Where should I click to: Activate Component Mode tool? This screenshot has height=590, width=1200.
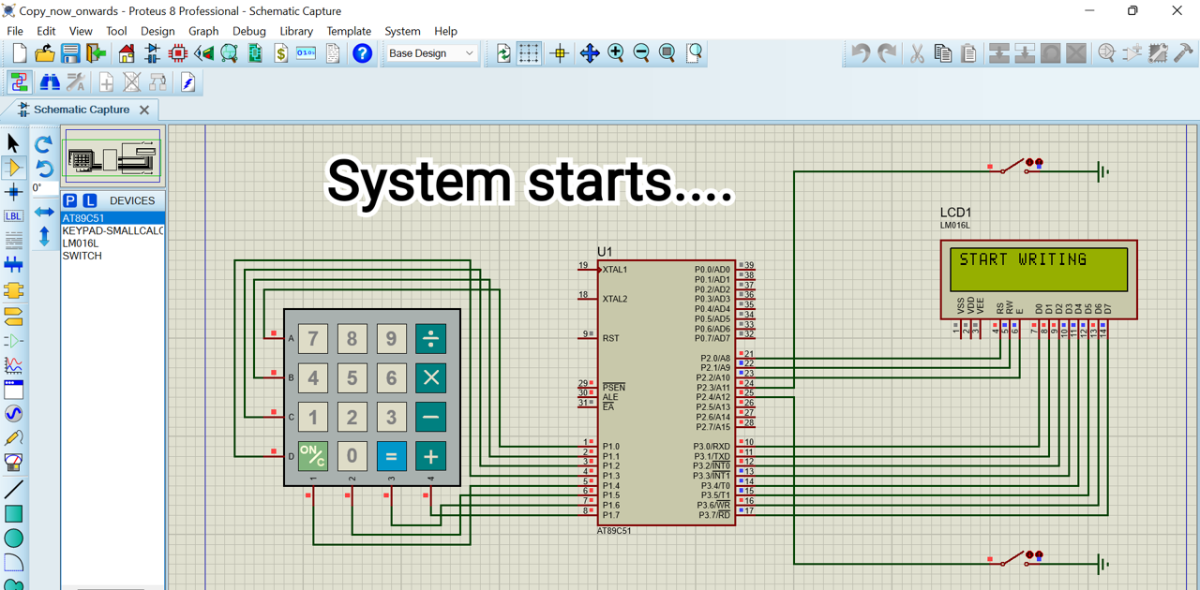[x=13, y=167]
